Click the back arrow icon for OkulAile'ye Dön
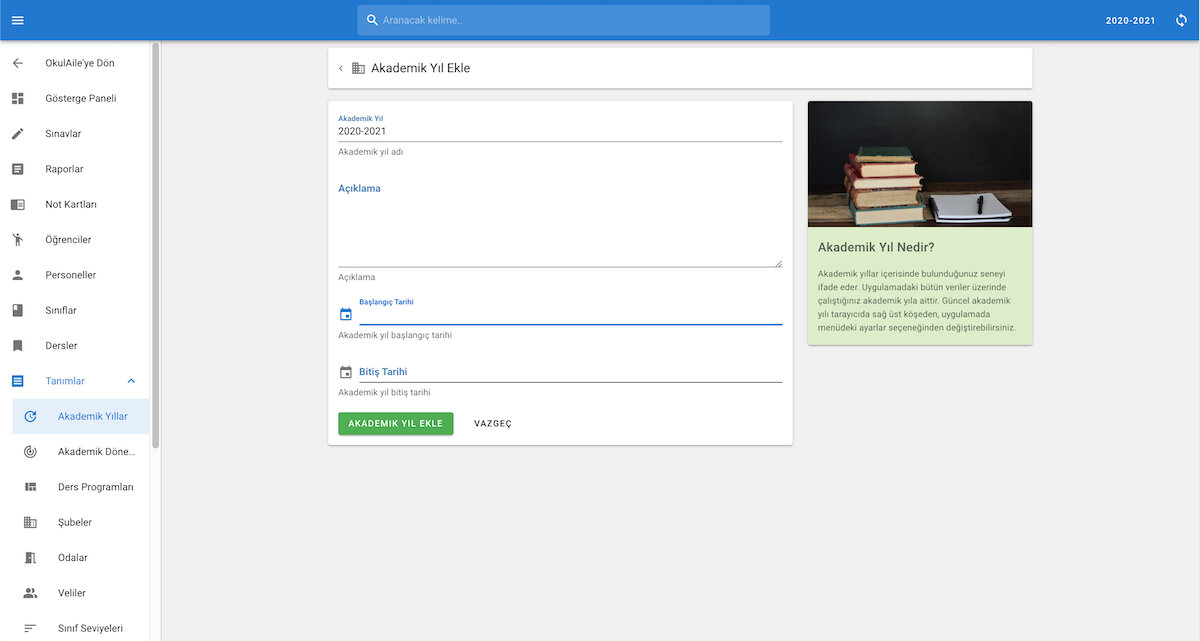Viewport: 1200px width, 641px height. (17, 63)
